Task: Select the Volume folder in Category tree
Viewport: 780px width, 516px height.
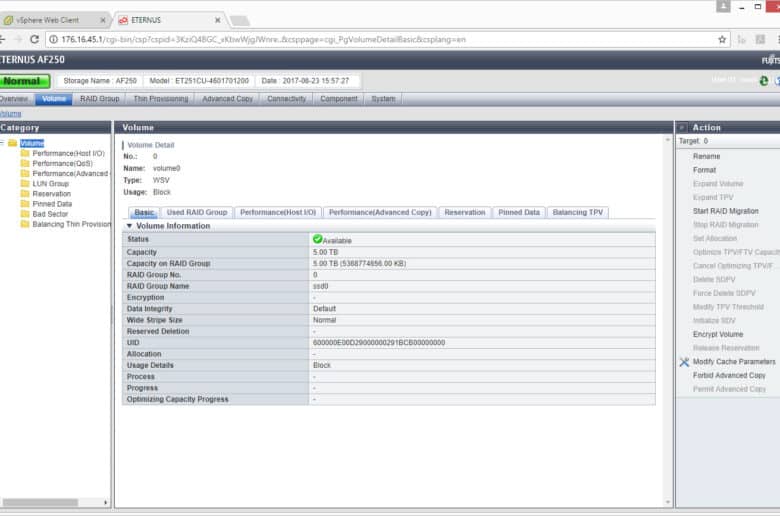Action: pyautogui.click(x=32, y=143)
